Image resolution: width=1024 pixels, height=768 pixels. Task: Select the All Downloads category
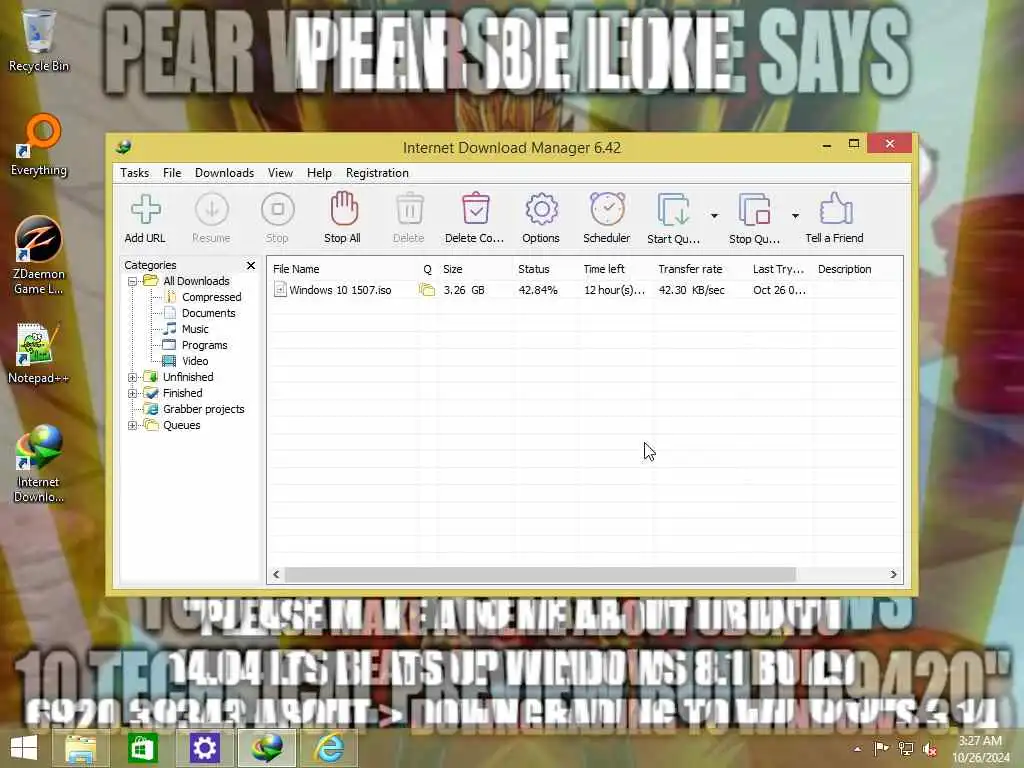pos(196,281)
